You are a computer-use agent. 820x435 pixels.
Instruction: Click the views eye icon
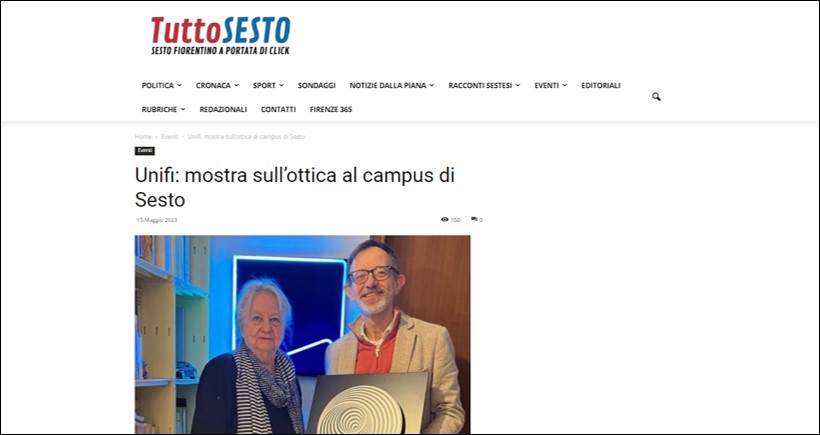(445, 220)
